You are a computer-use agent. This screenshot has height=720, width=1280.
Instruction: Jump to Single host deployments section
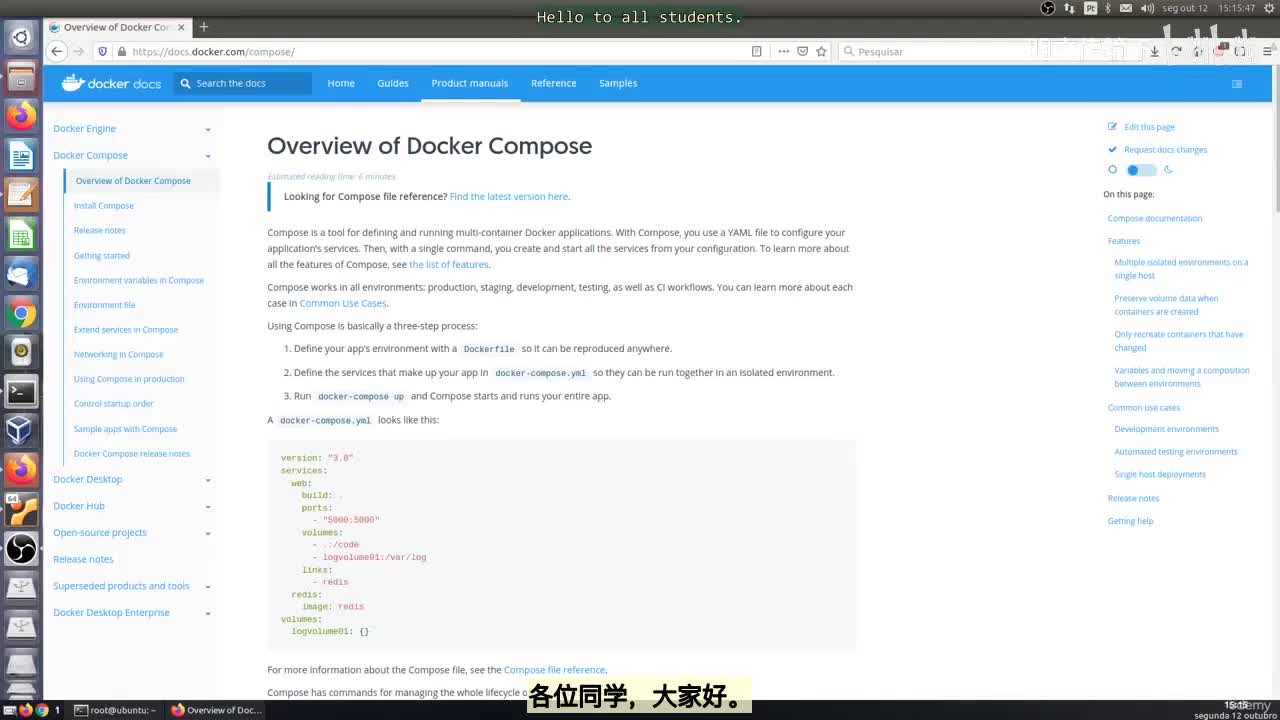click(1160, 475)
